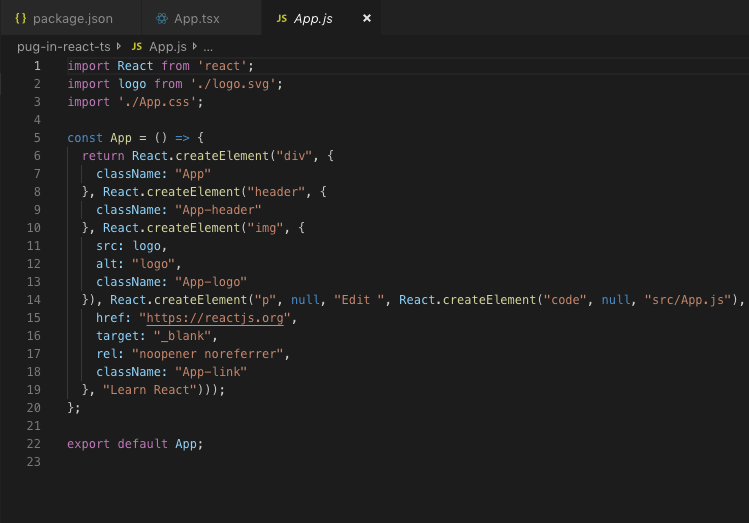Switch to the package.json tab

[71, 18]
